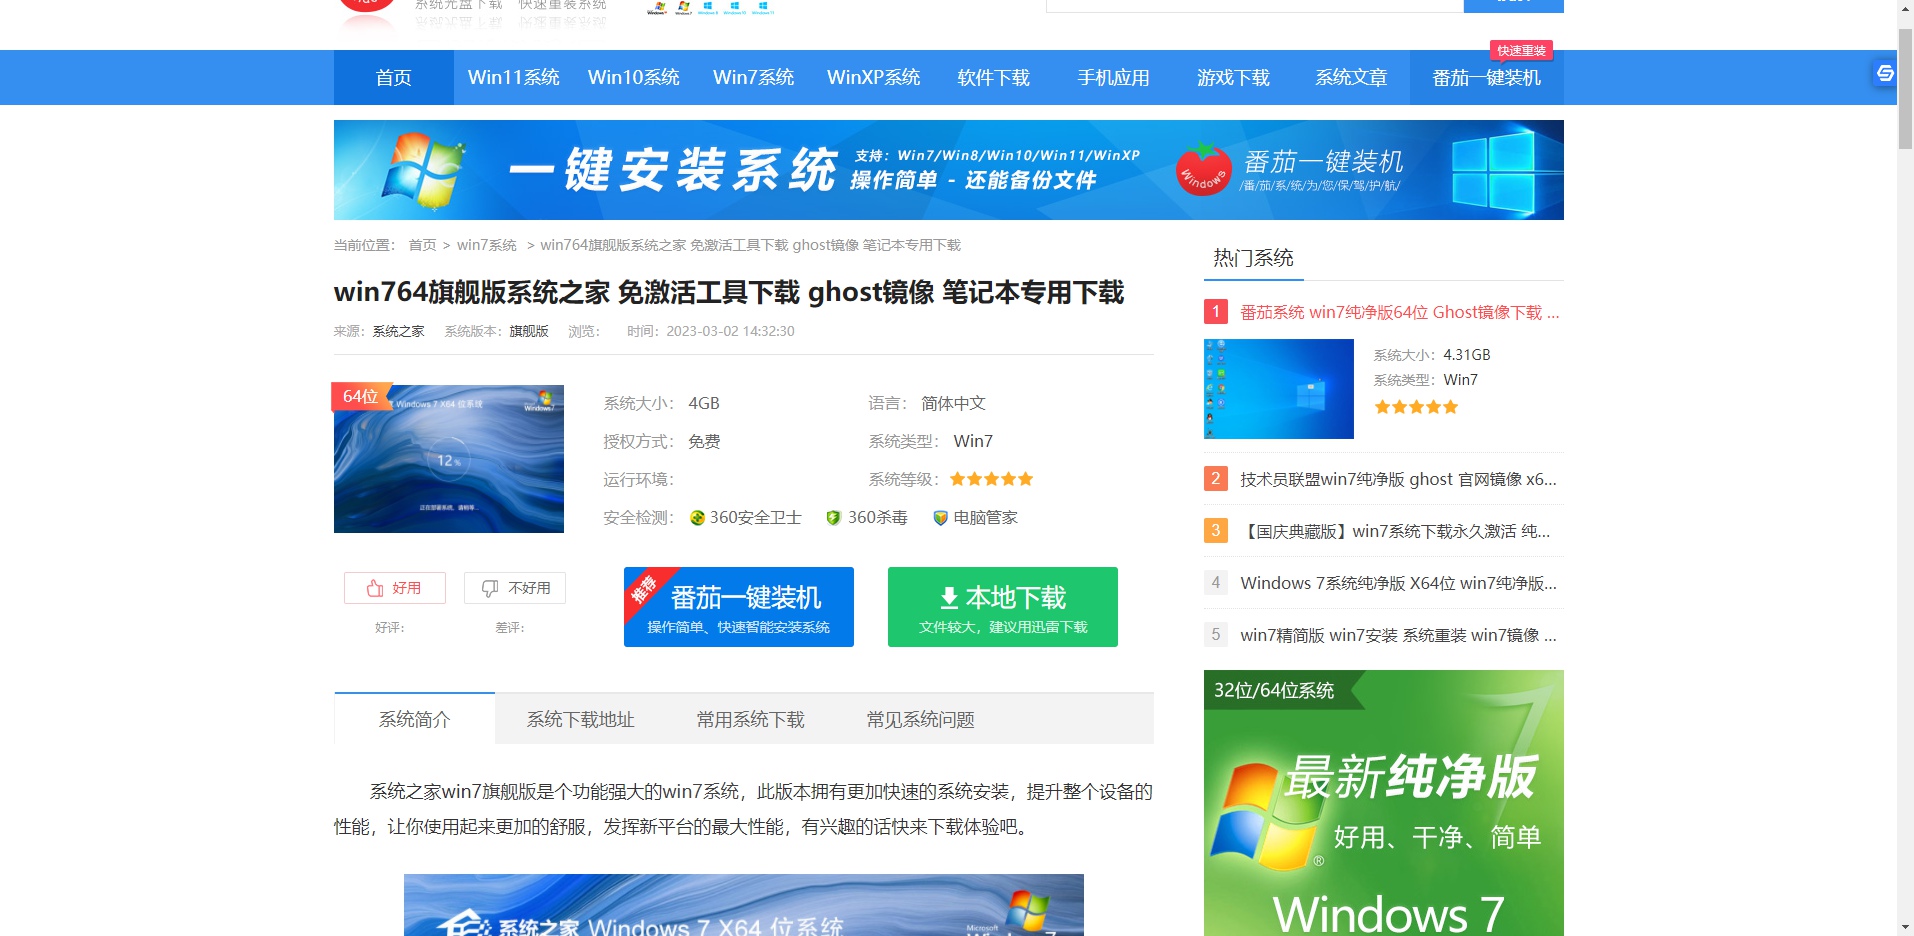The height and width of the screenshot is (936, 1914).
Task: Click the 旗舰版 system version text
Action: pyautogui.click(x=529, y=331)
